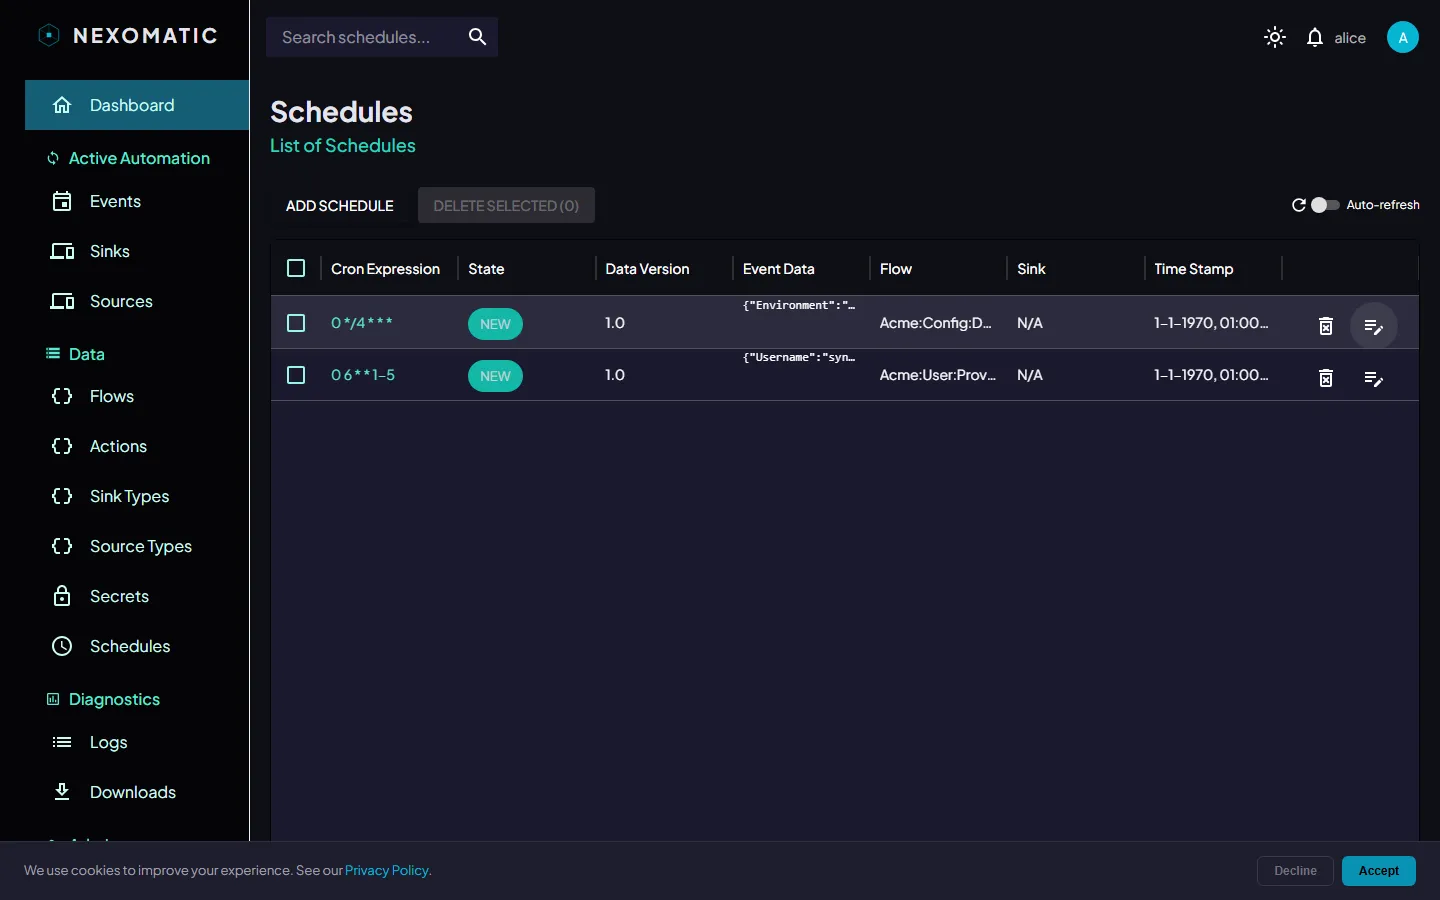
Task: Click the Active Automation section header
Action: coord(139,158)
